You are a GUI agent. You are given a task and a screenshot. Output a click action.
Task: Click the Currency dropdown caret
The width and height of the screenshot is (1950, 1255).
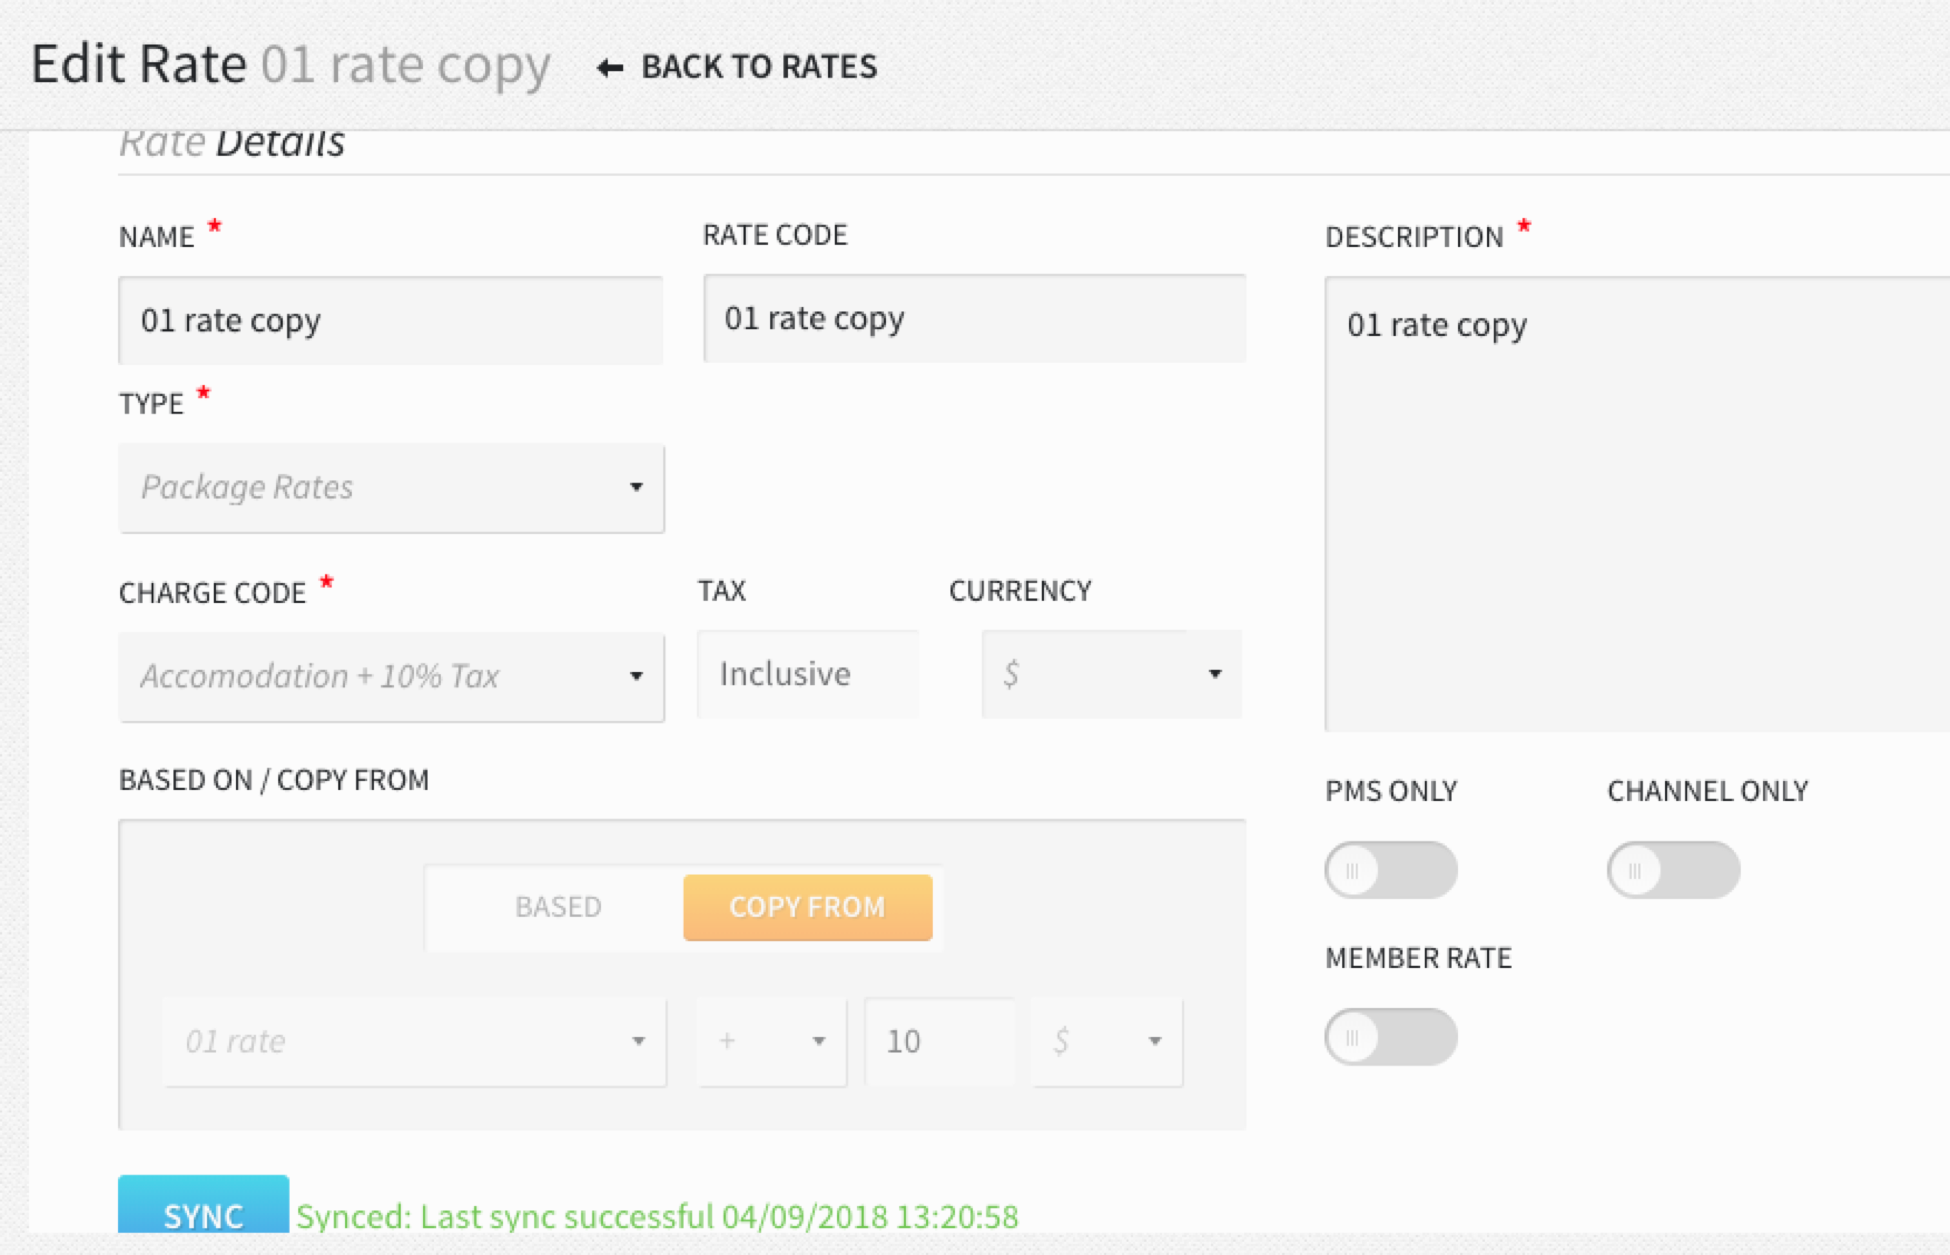tap(1215, 674)
